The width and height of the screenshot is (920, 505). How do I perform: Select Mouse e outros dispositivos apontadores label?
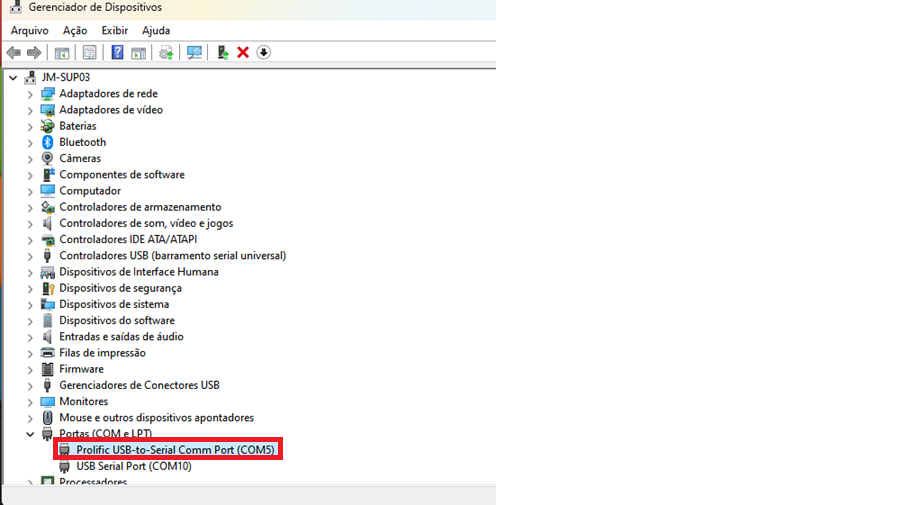[157, 418]
